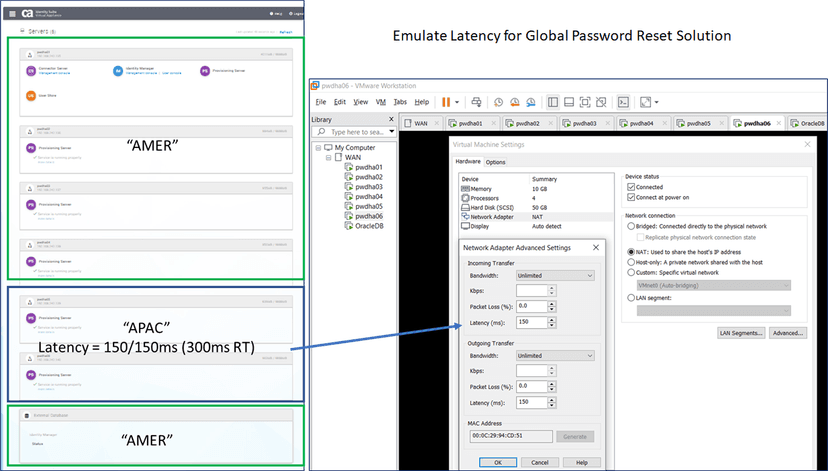Image resolution: width=828 pixels, height=471 pixels.
Task: Click the LAN Segments button
Action: coord(741,333)
